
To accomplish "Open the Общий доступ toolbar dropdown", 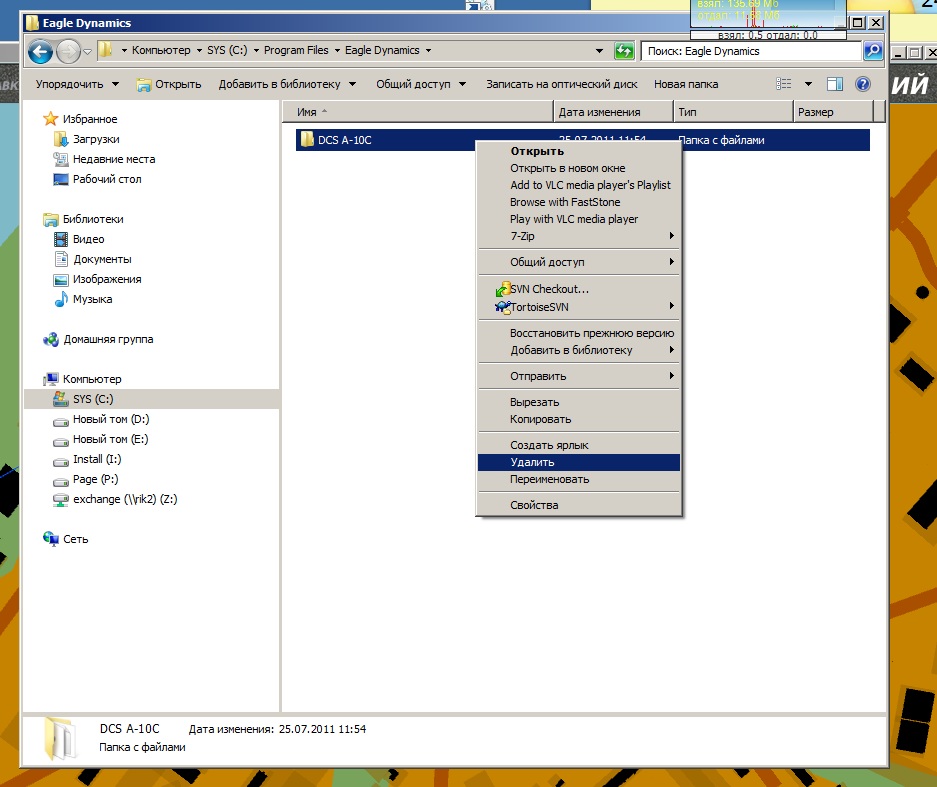I will [x=421, y=84].
